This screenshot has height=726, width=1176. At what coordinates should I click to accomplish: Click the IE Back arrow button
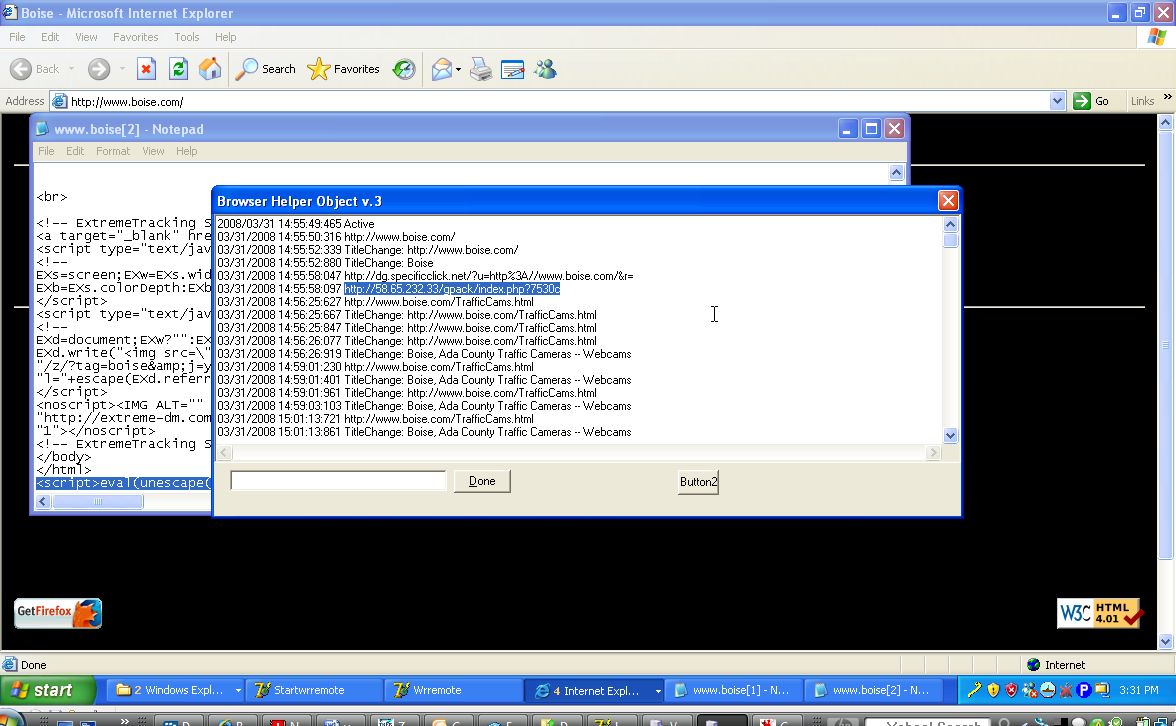pos(34,69)
